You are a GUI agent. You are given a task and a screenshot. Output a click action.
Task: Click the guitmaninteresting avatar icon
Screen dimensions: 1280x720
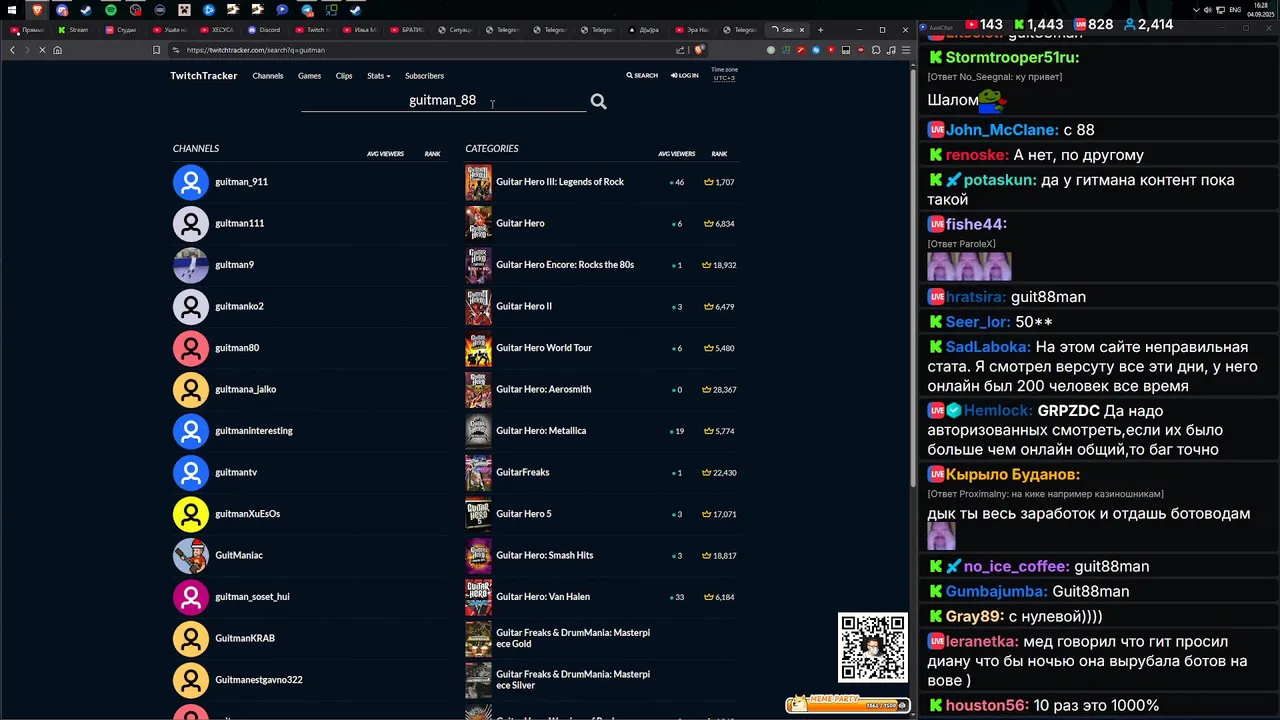pyautogui.click(x=190, y=431)
